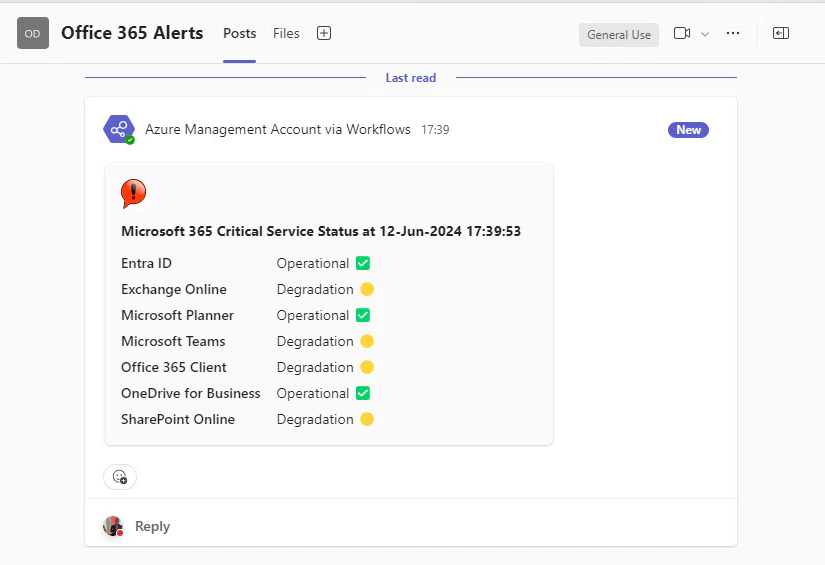The width and height of the screenshot is (825, 565).
Task: Click green check for Microsoft Planner
Action: click(x=363, y=315)
